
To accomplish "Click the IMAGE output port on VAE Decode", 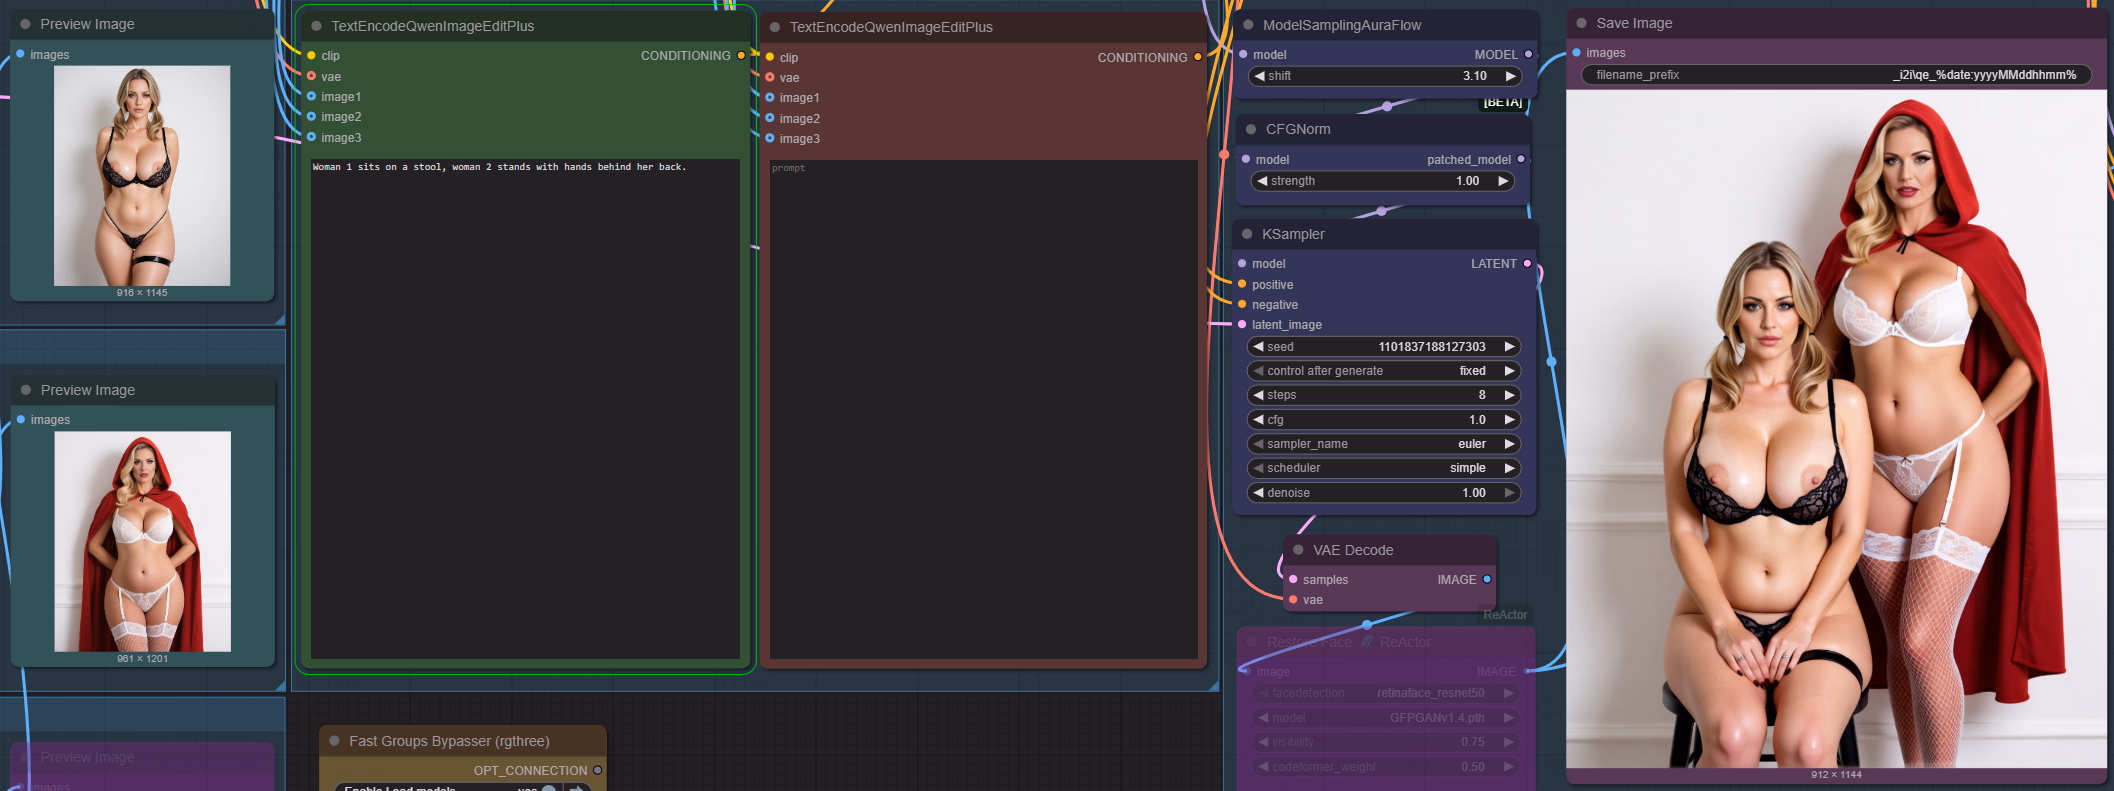I will pyautogui.click(x=1487, y=579).
